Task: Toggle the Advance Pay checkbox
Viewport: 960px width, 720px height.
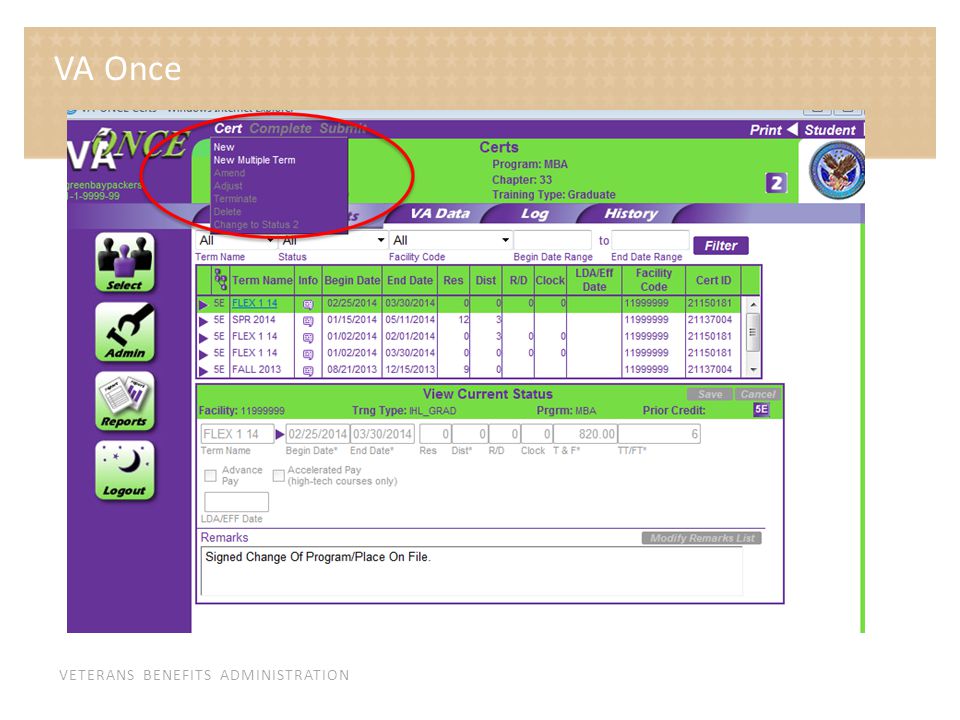Action: [210, 475]
